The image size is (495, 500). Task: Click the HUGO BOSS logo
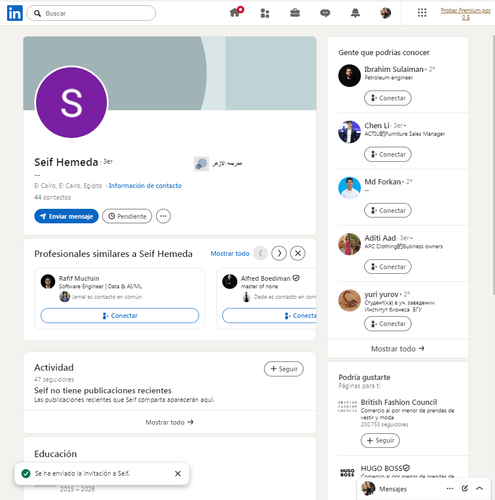click(347, 473)
